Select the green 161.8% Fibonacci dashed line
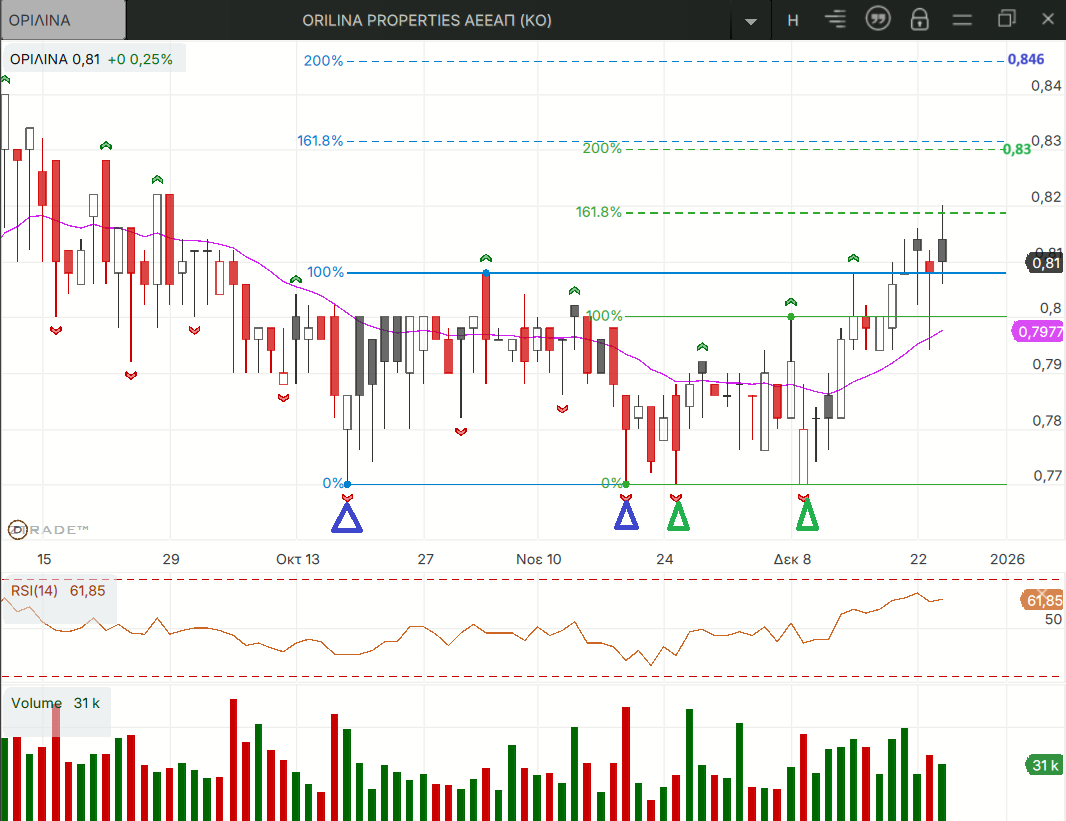The height and width of the screenshot is (821, 1066). (x=800, y=213)
